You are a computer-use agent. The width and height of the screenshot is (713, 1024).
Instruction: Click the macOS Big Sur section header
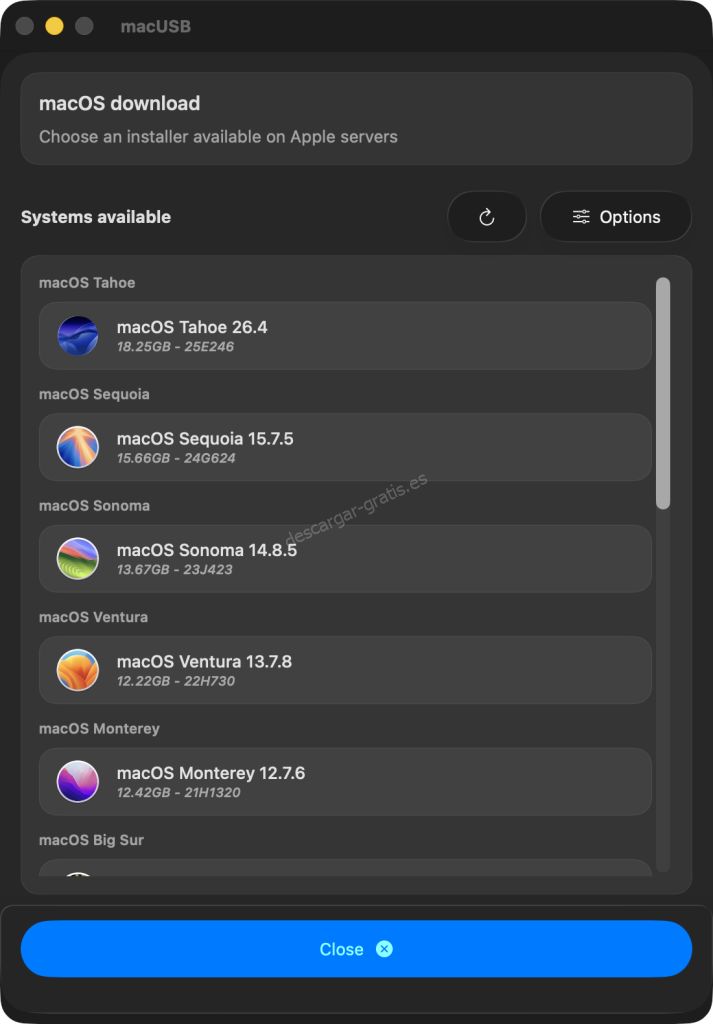(x=91, y=840)
